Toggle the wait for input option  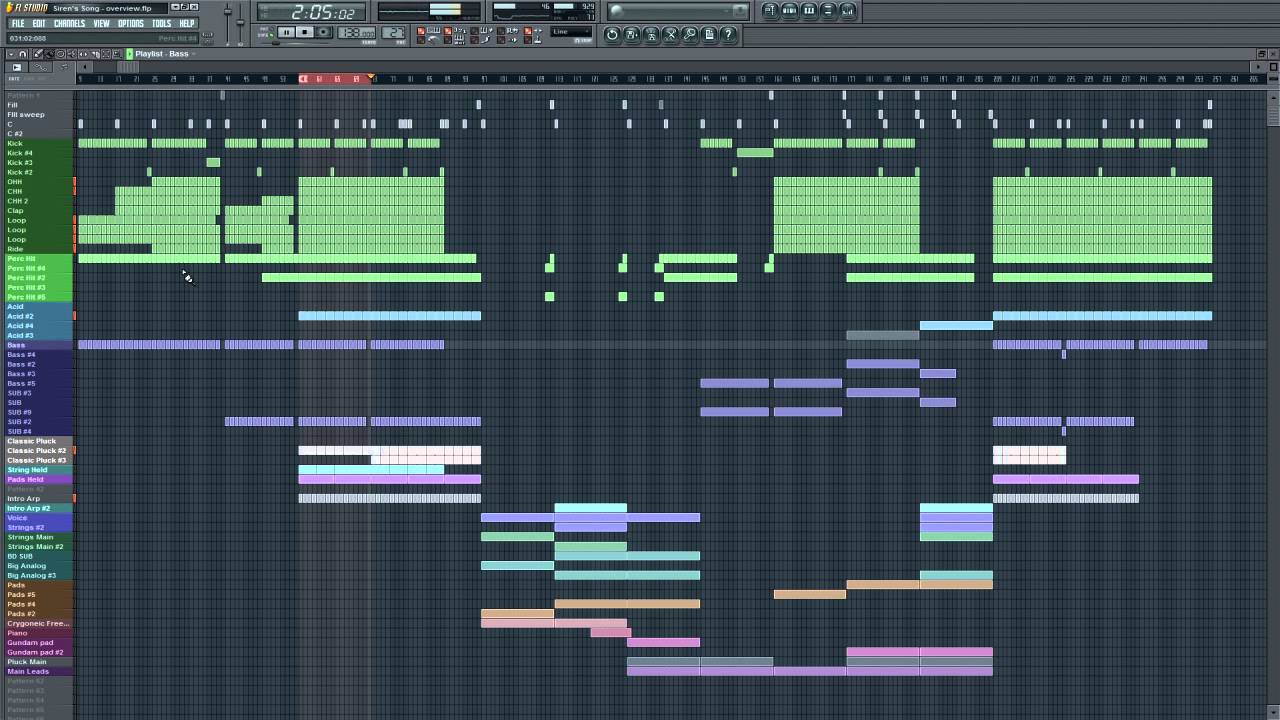click(x=455, y=40)
